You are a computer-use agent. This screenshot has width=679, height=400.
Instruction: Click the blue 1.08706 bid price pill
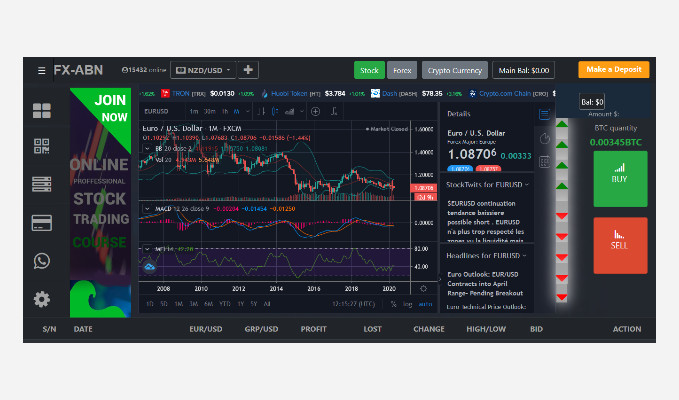pyautogui.click(x=459, y=169)
